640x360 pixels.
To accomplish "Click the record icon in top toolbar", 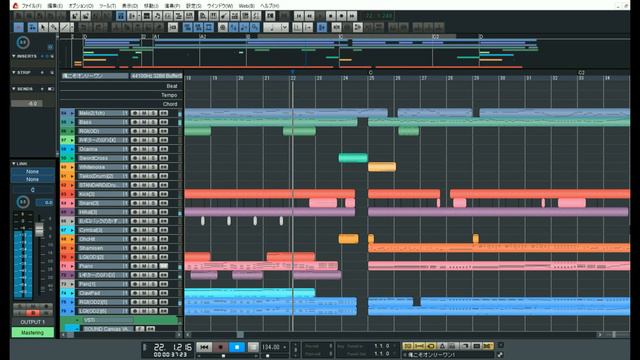I will point(341,16).
